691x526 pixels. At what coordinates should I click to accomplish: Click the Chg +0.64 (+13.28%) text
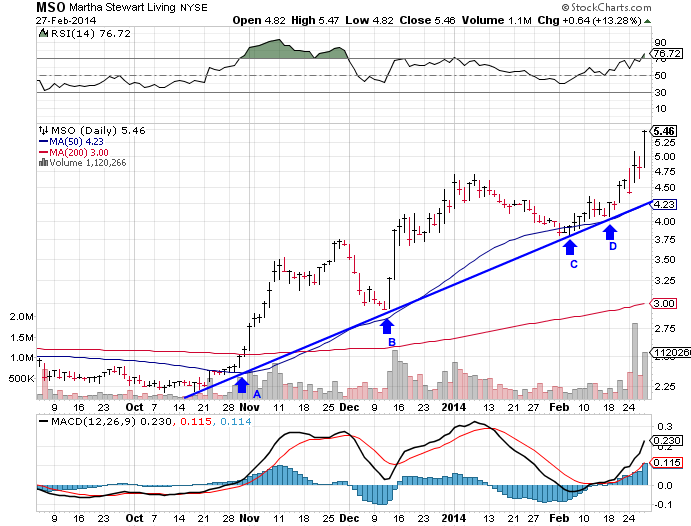click(x=590, y=20)
